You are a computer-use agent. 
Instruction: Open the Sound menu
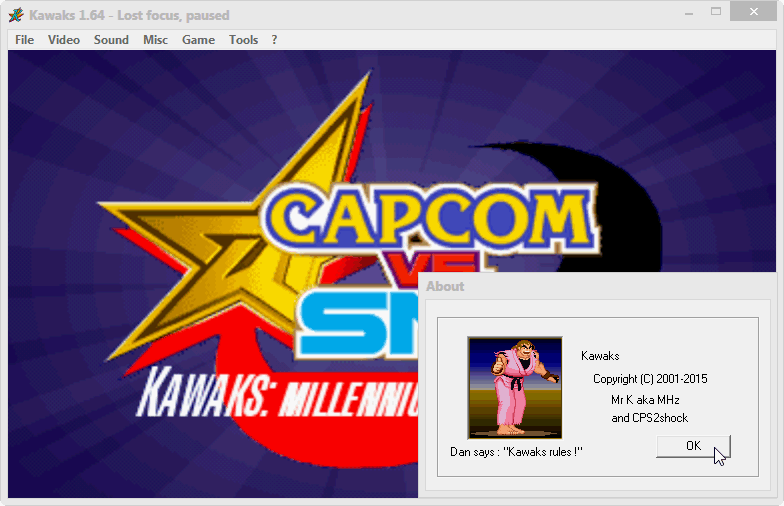point(111,40)
